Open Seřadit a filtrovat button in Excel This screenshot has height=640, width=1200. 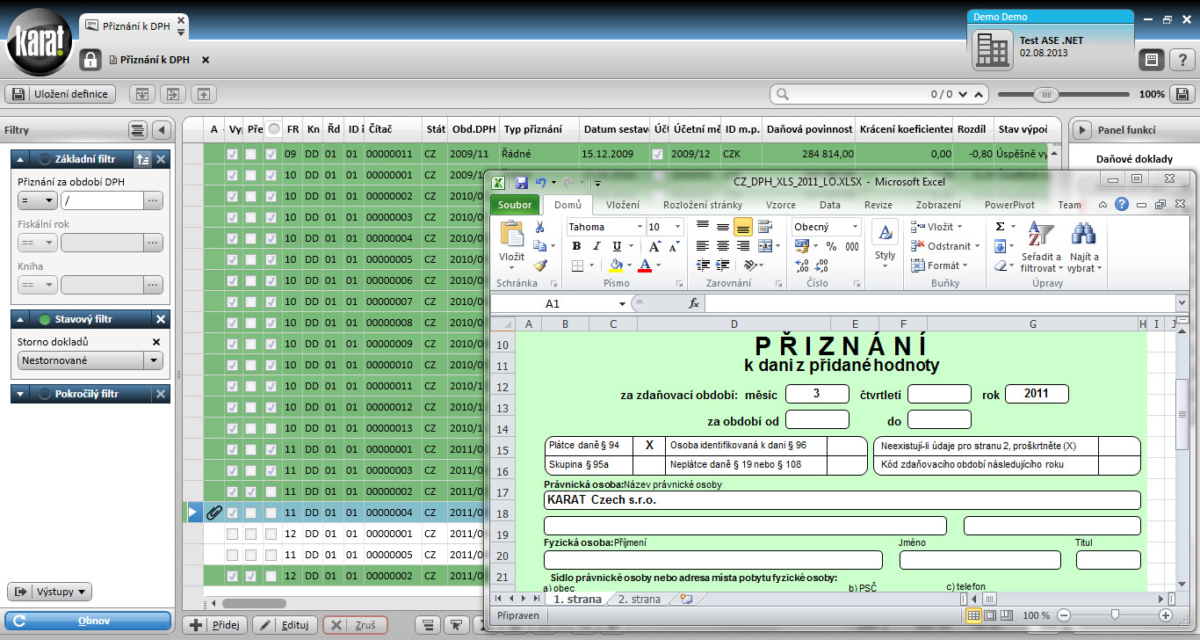1040,247
